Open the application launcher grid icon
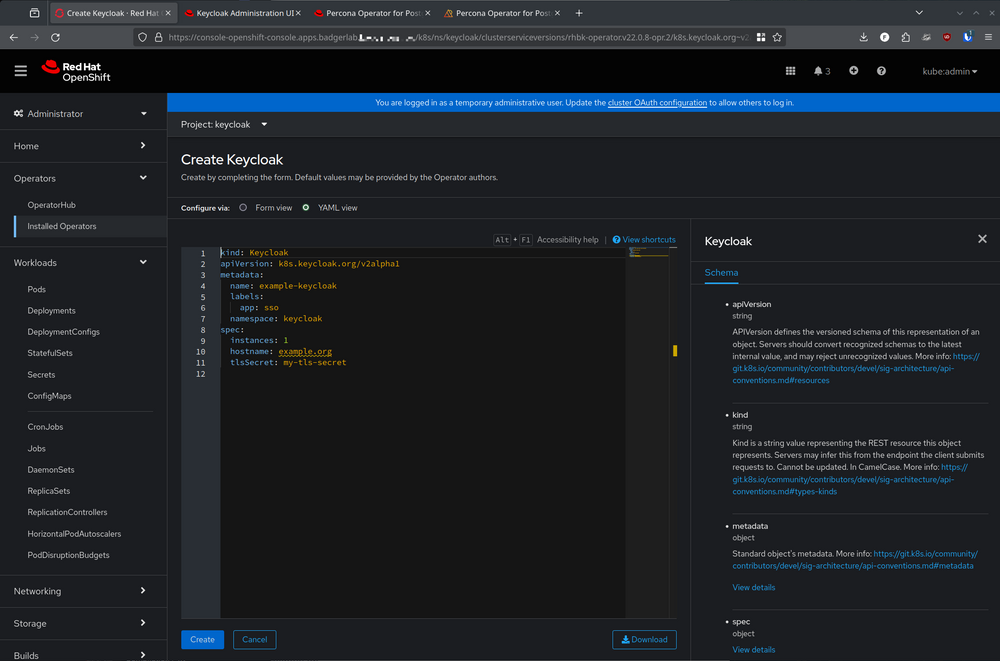The image size is (1000, 661). point(790,71)
